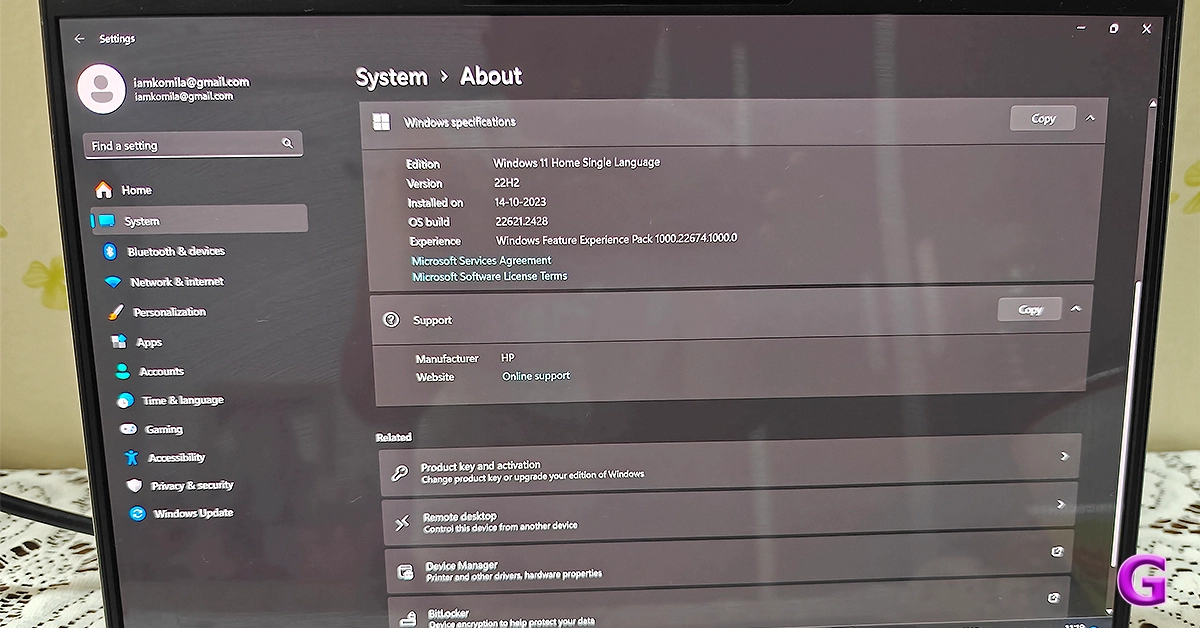Open Product key and activation chevron arrow

pos(1064,456)
